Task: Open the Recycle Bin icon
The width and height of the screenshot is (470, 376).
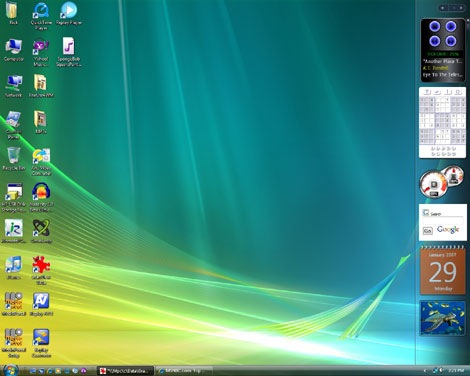Action: [14, 156]
